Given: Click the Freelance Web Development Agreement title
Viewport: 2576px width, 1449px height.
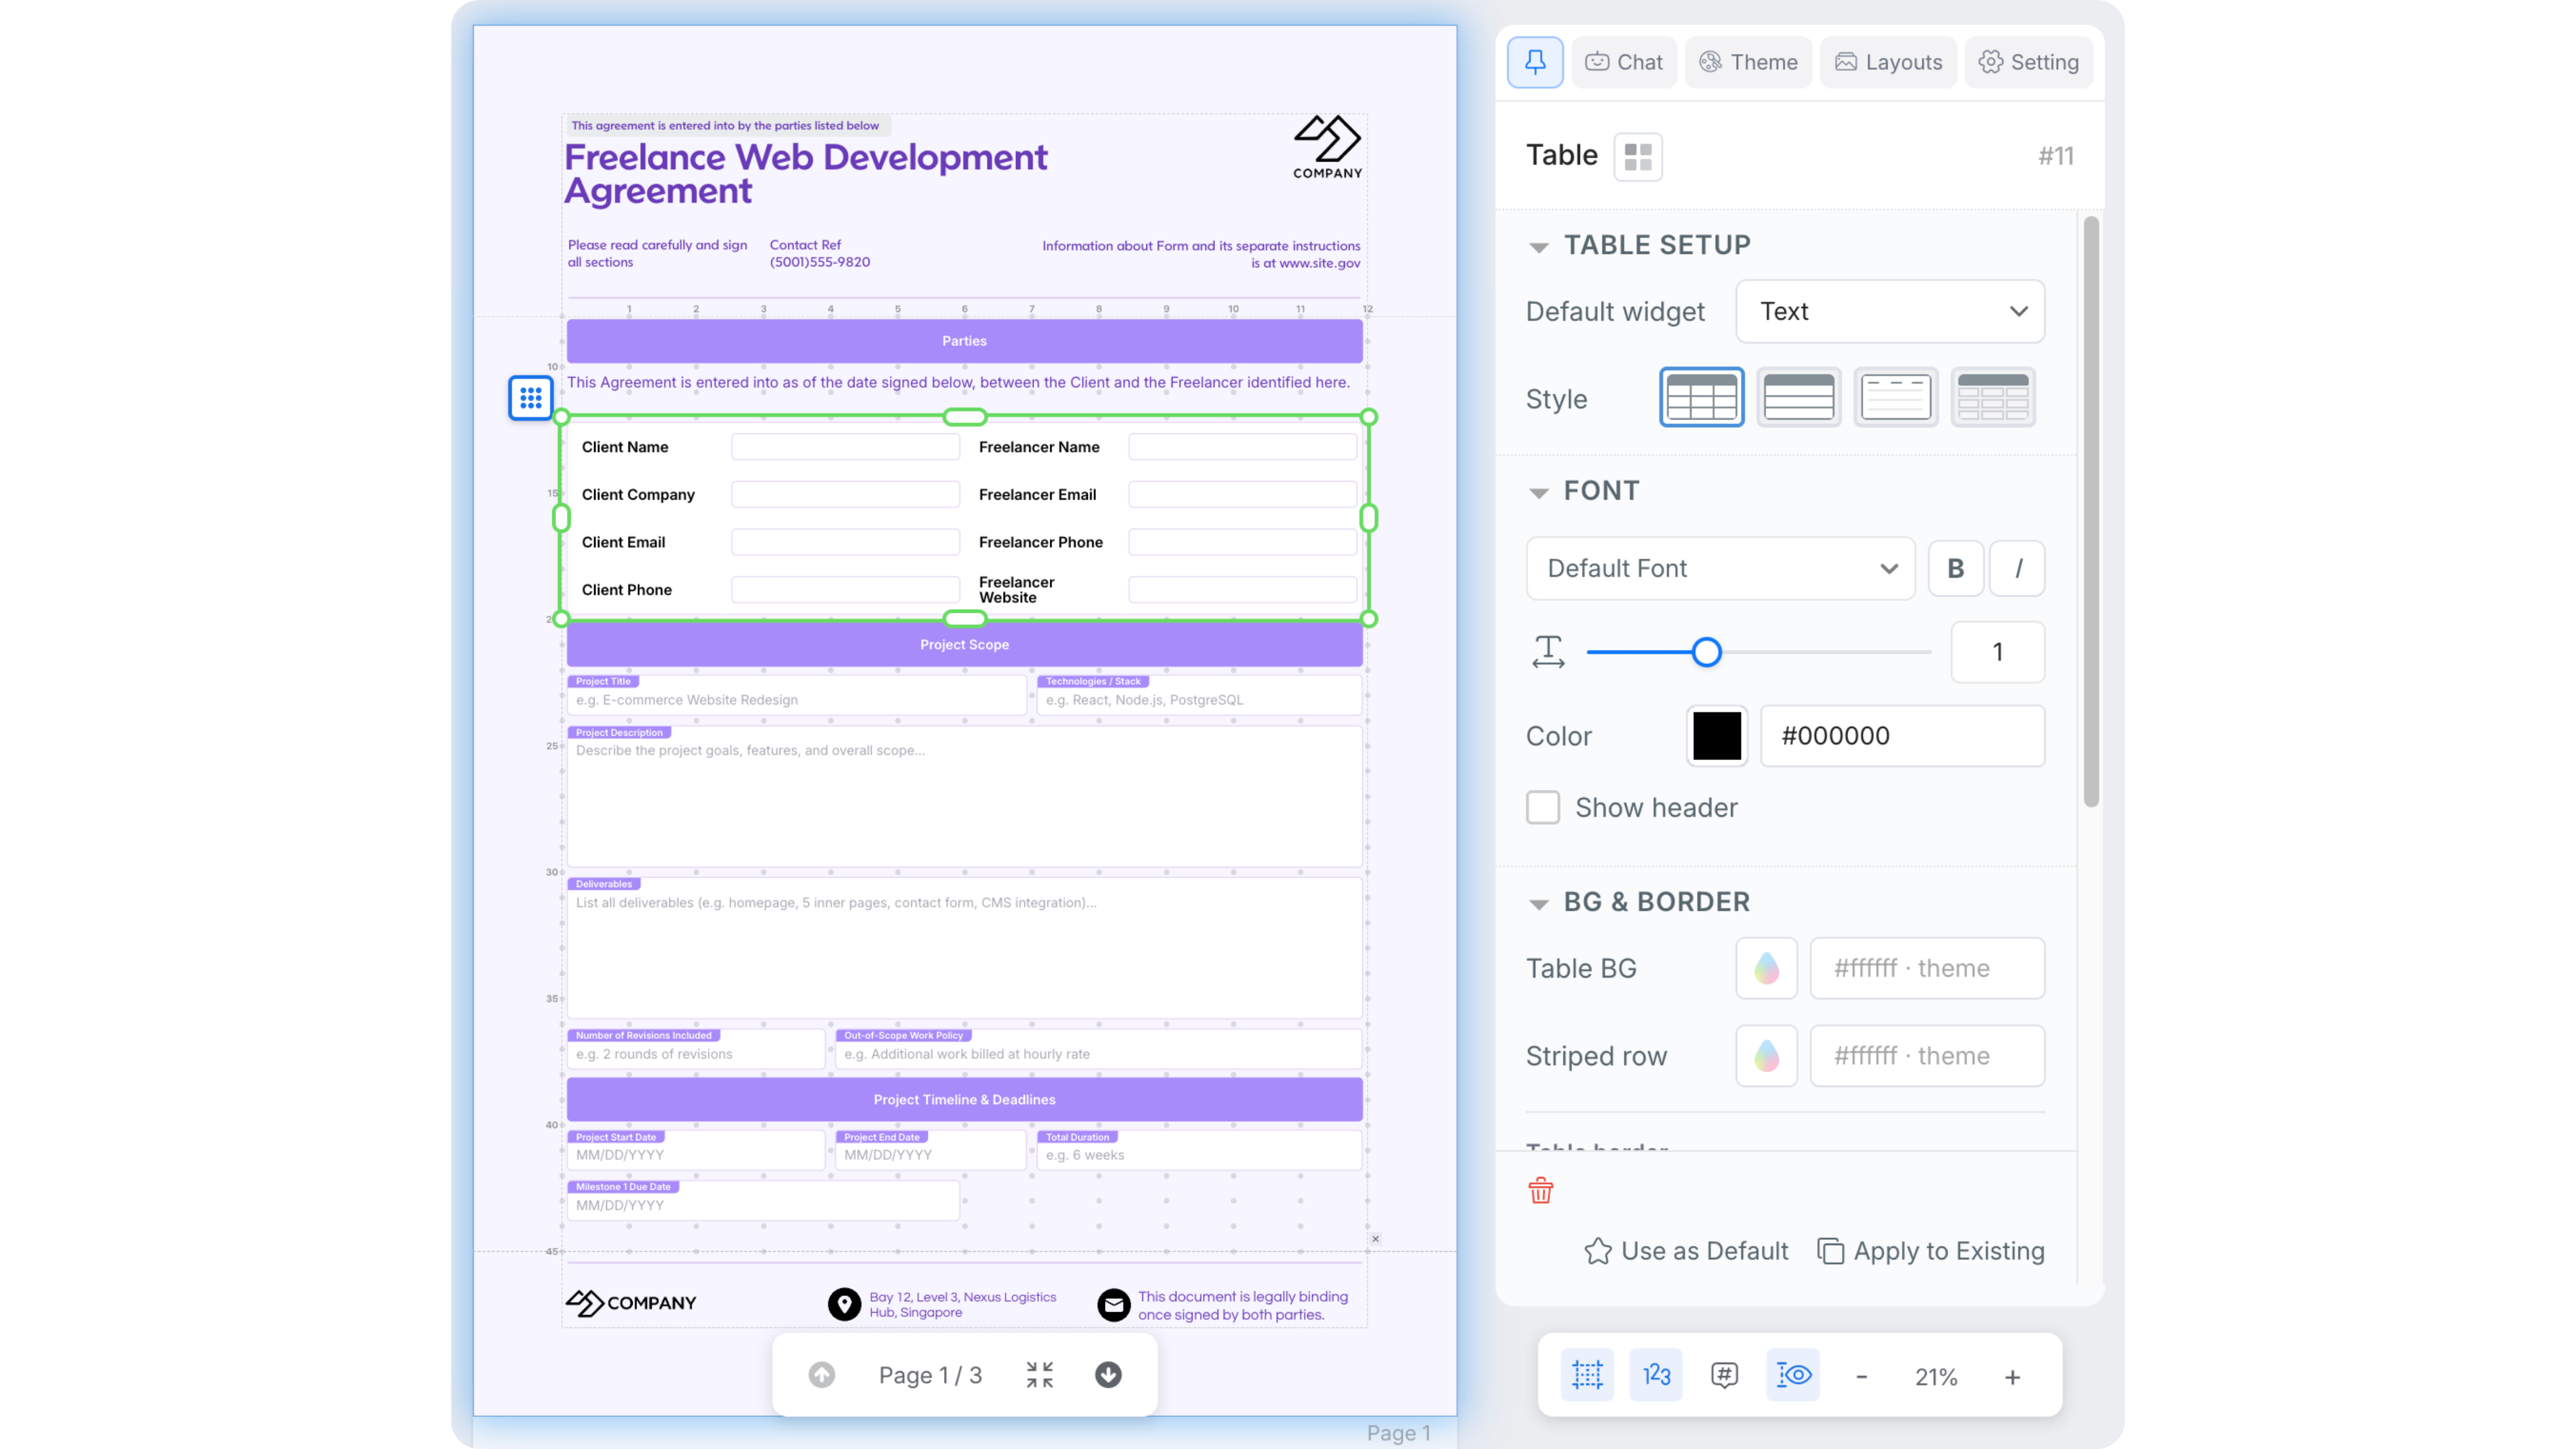Looking at the screenshot, I should click(806, 174).
